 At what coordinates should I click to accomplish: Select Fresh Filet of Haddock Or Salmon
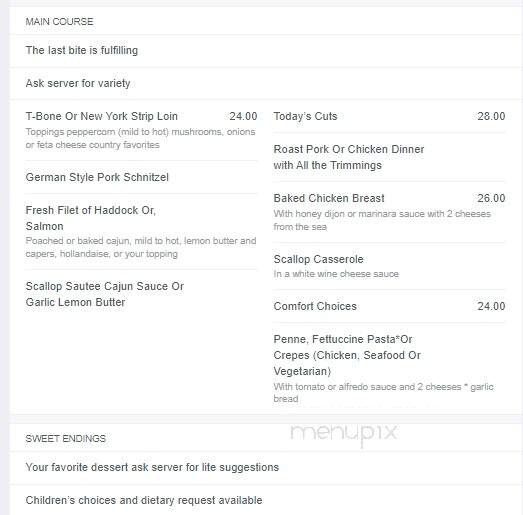[91, 218]
